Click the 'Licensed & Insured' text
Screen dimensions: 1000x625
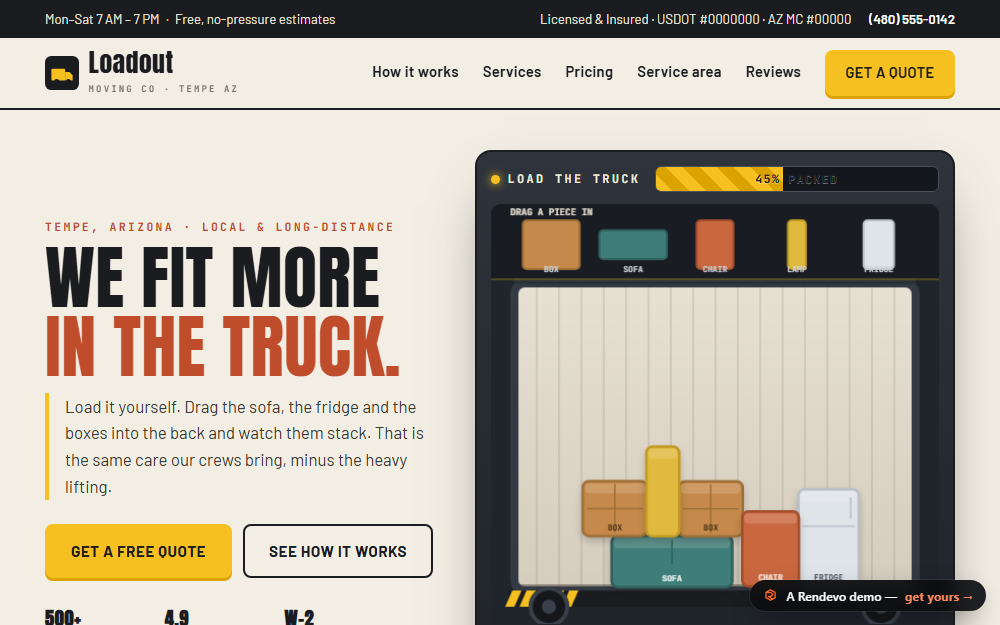[x=594, y=20]
